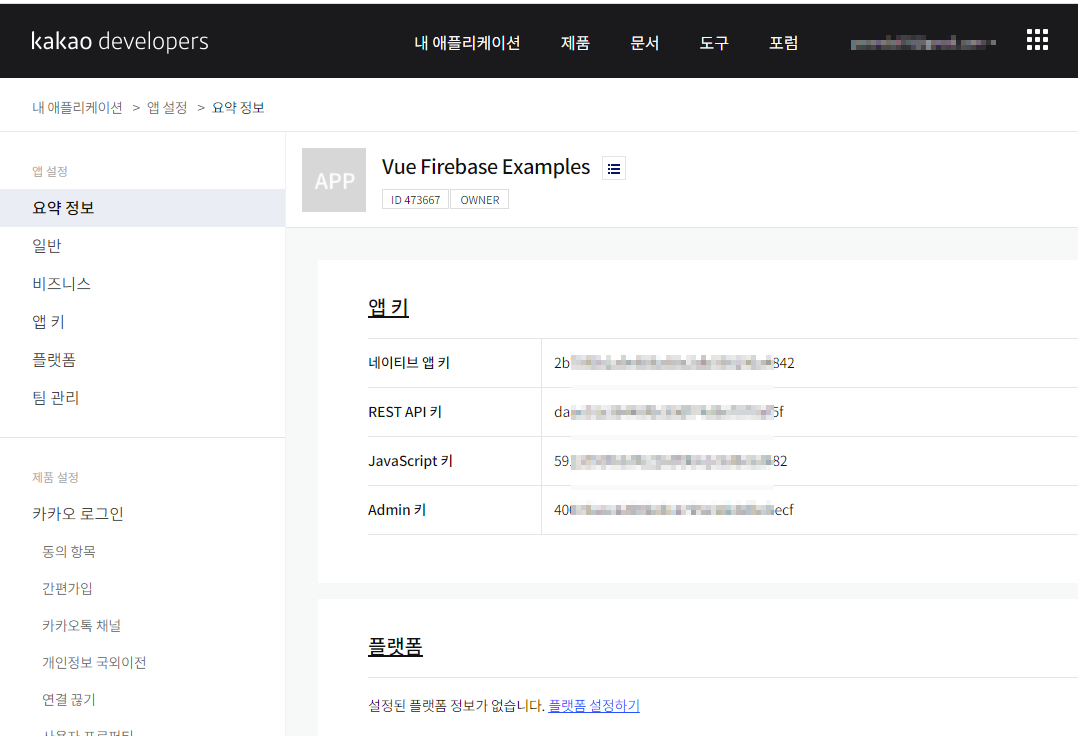Open the 앱 키 section heading link
1078x736 pixels.
point(388,307)
